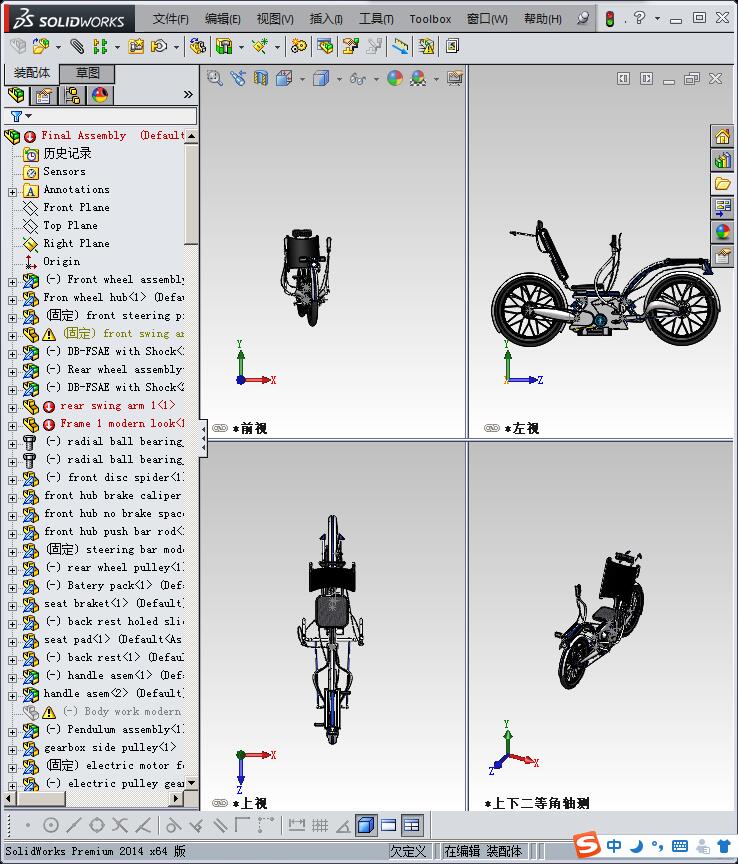Create a New Motion Study

(299, 46)
